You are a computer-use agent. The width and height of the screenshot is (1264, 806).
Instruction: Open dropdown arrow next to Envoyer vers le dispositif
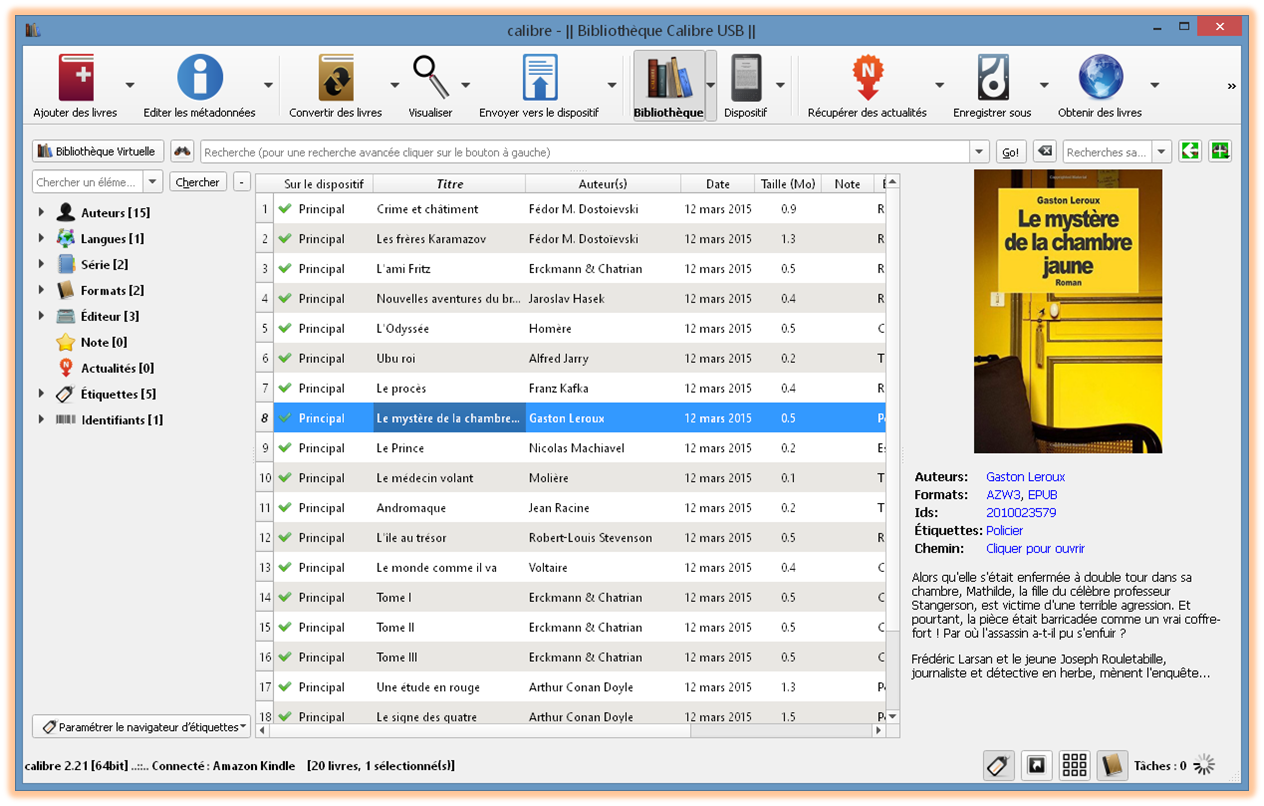coord(612,86)
